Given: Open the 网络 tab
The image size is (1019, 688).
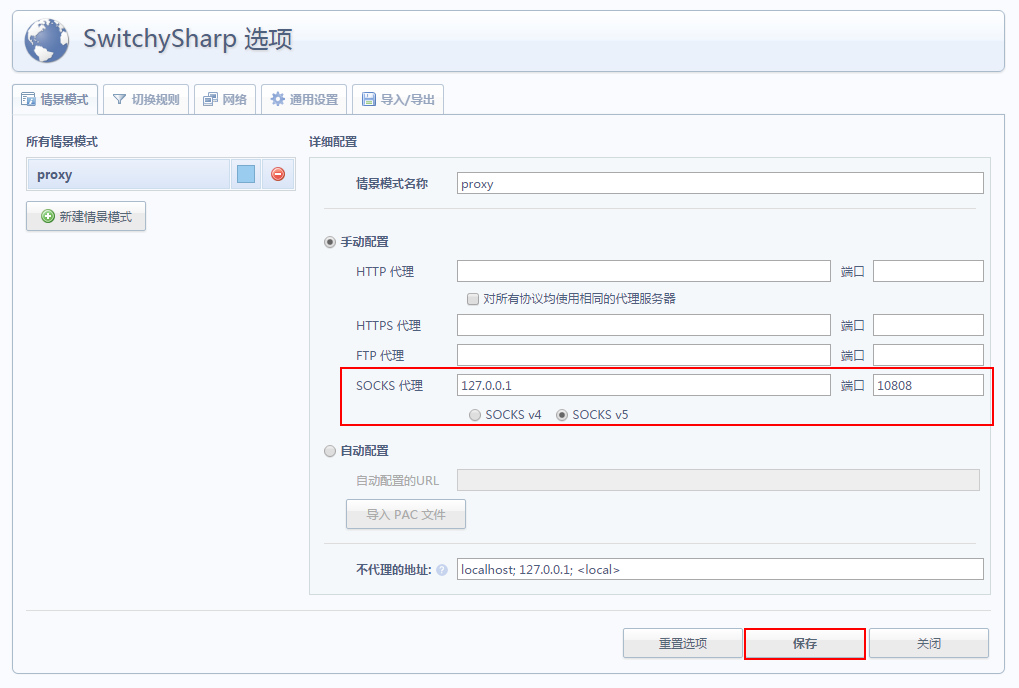Looking at the screenshot, I should [x=225, y=99].
